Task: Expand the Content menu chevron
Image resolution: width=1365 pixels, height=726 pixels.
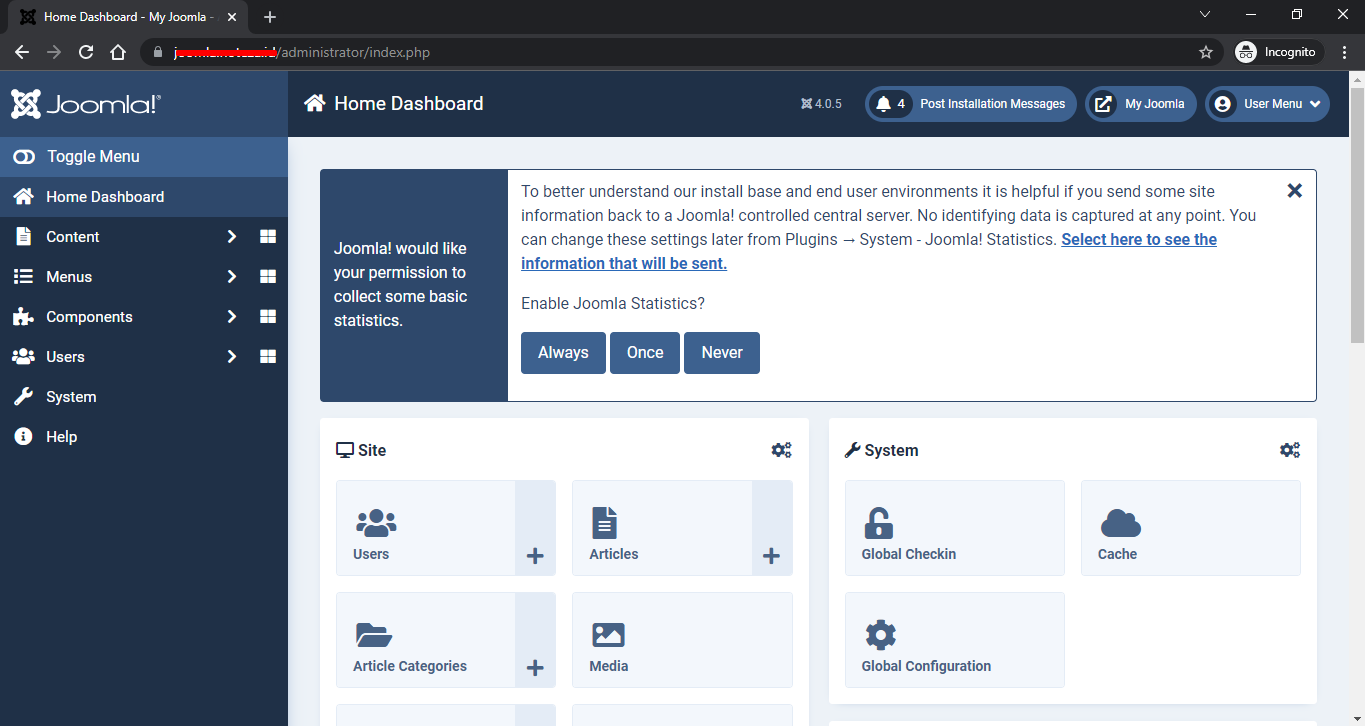Action: point(232,237)
